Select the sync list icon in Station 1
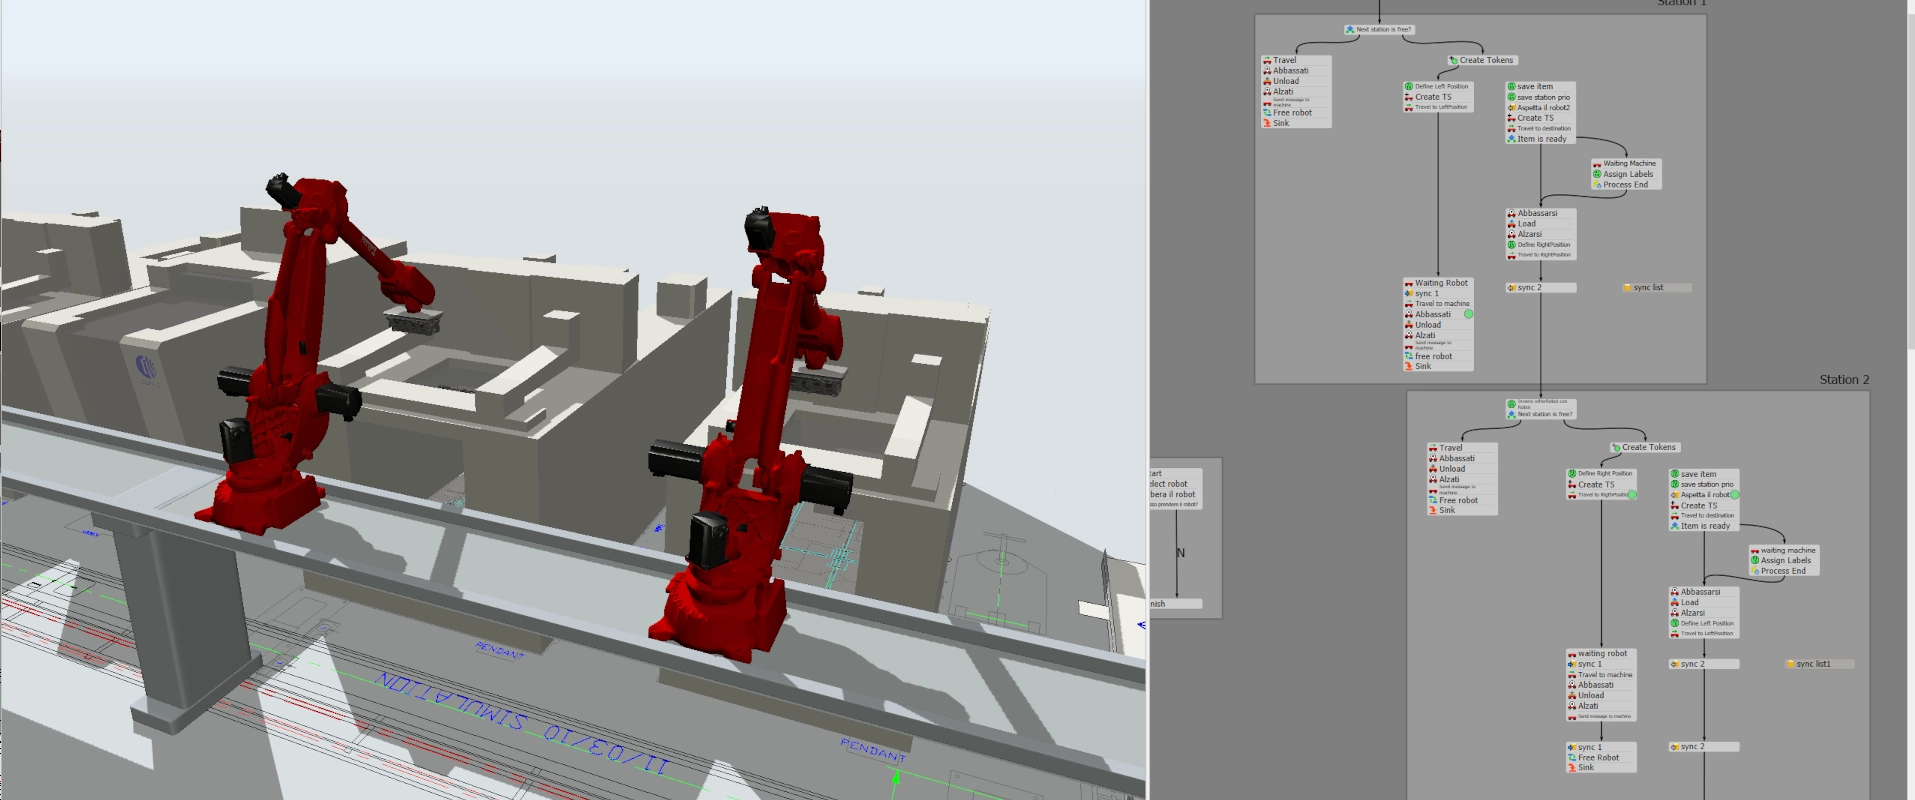 [1627, 288]
